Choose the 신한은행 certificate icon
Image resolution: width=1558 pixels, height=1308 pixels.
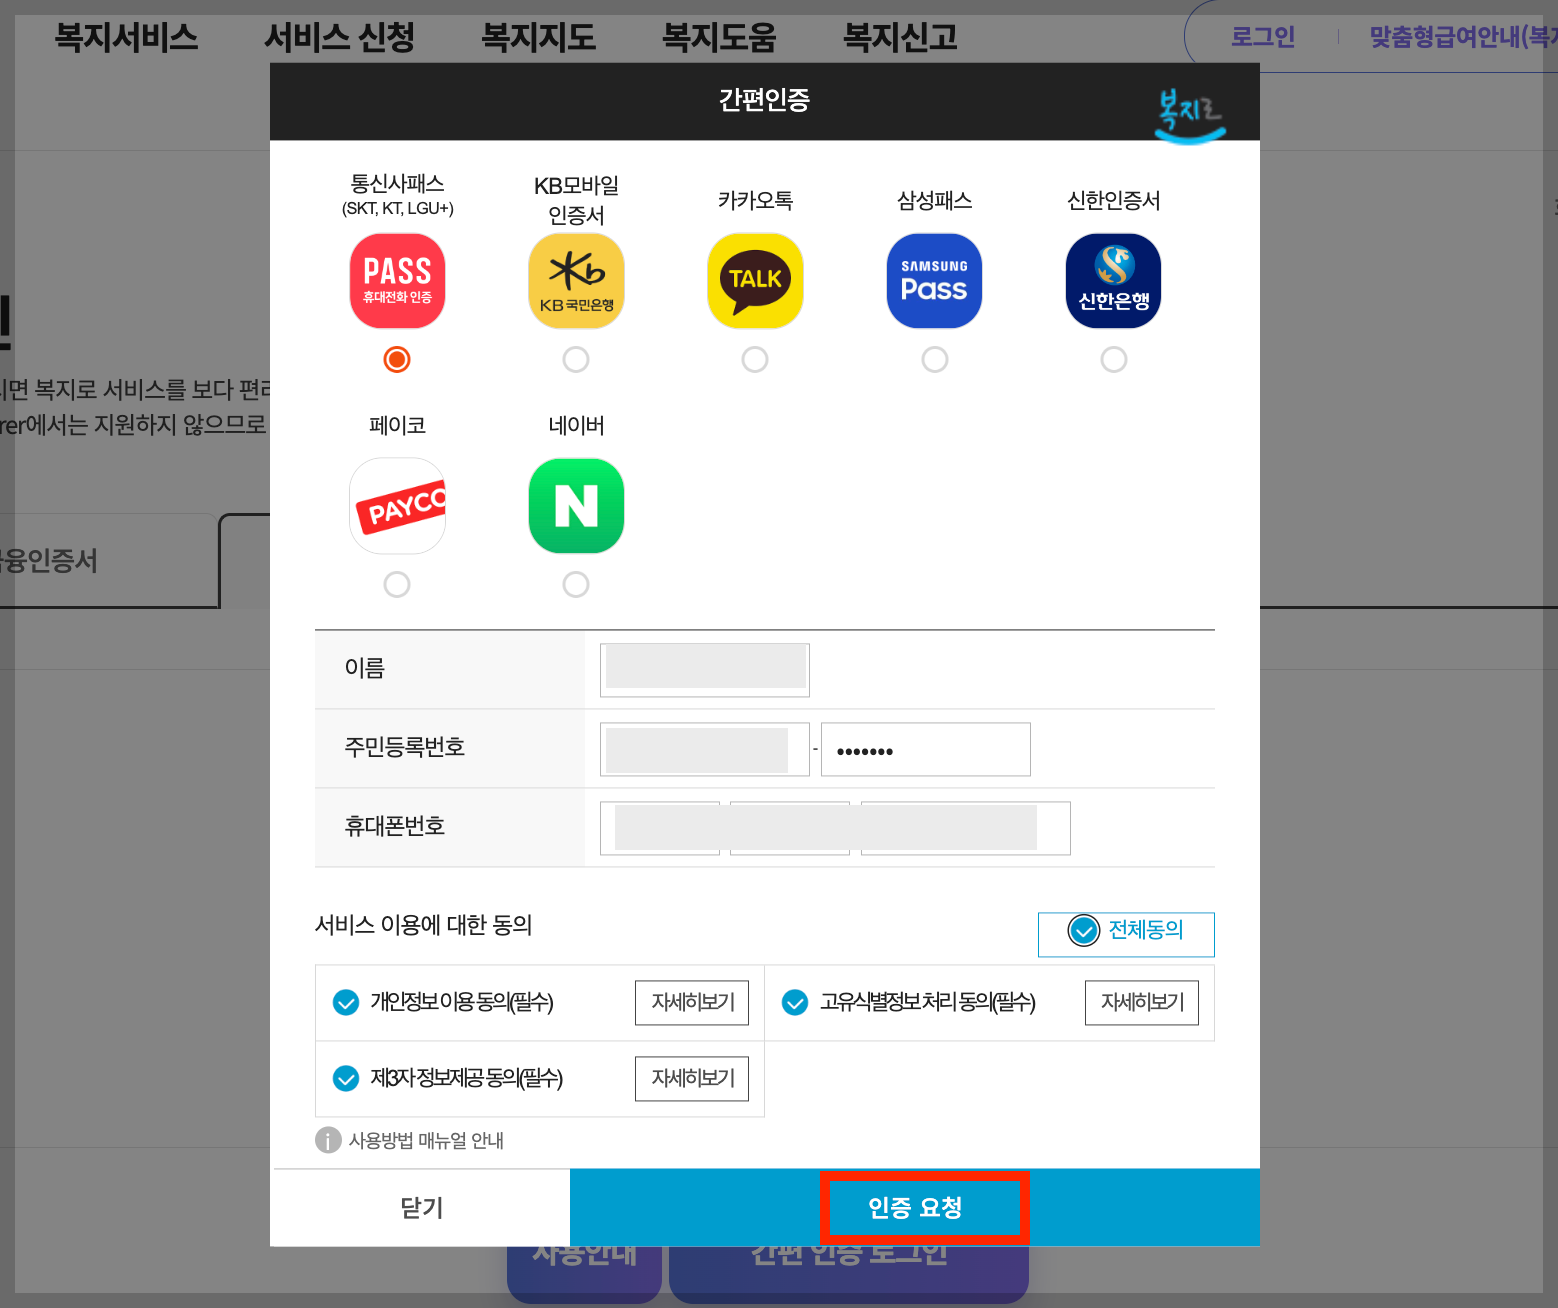[1113, 281]
